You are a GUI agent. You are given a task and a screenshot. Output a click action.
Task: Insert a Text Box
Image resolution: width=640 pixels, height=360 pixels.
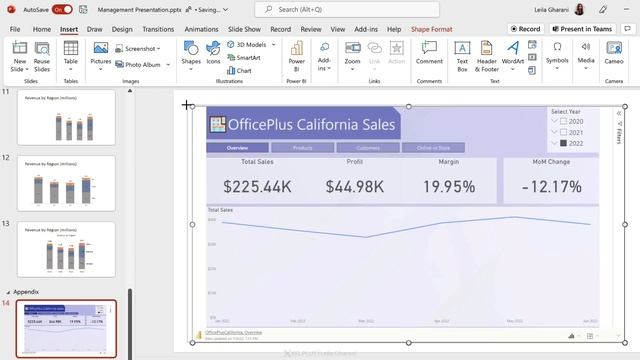[462, 57]
